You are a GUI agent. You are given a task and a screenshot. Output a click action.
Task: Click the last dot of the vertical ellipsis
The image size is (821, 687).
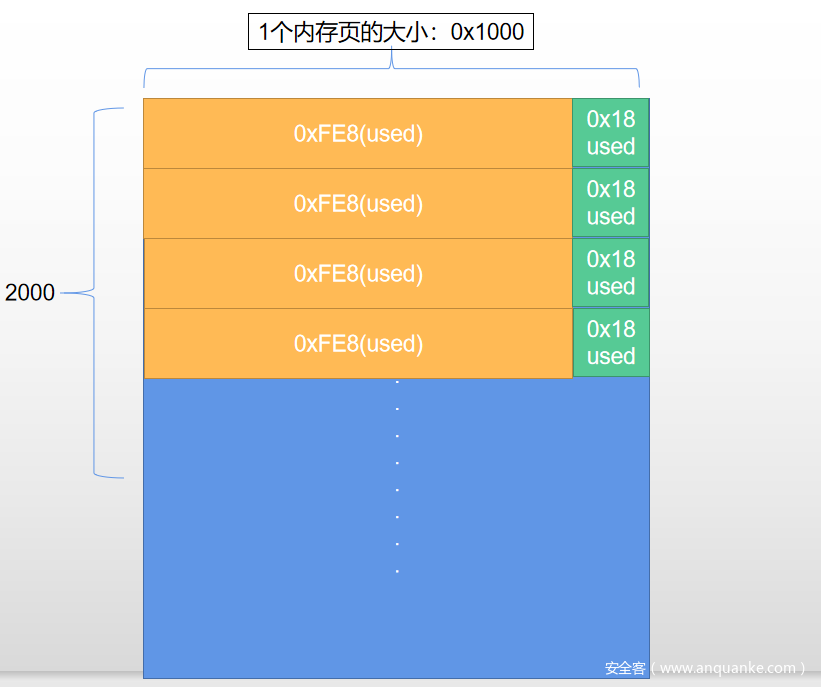[x=397, y=571]
